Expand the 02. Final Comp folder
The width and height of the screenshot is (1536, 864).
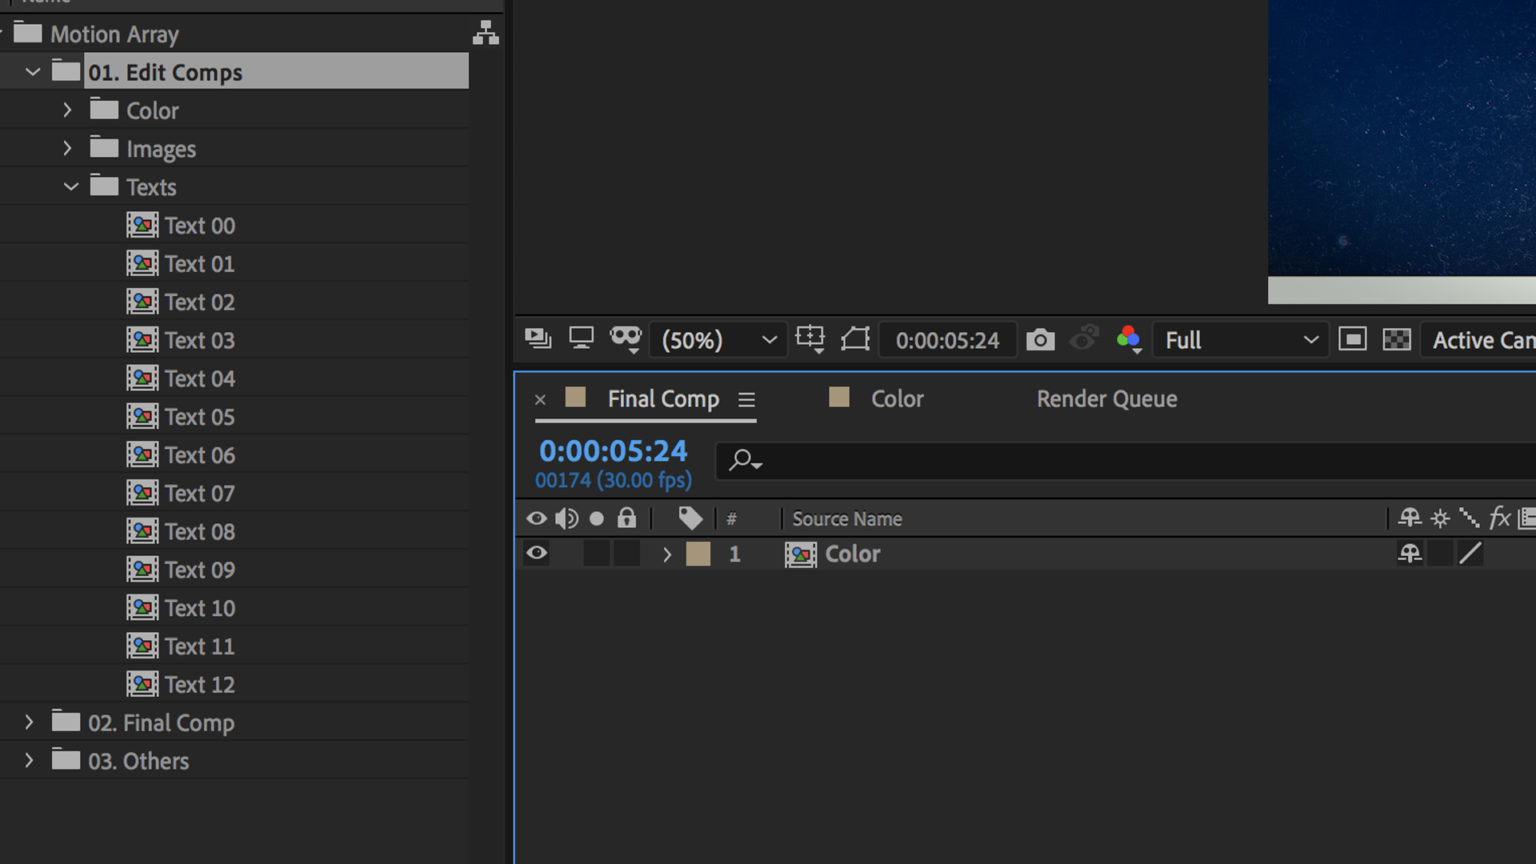(x=29, y=722)
